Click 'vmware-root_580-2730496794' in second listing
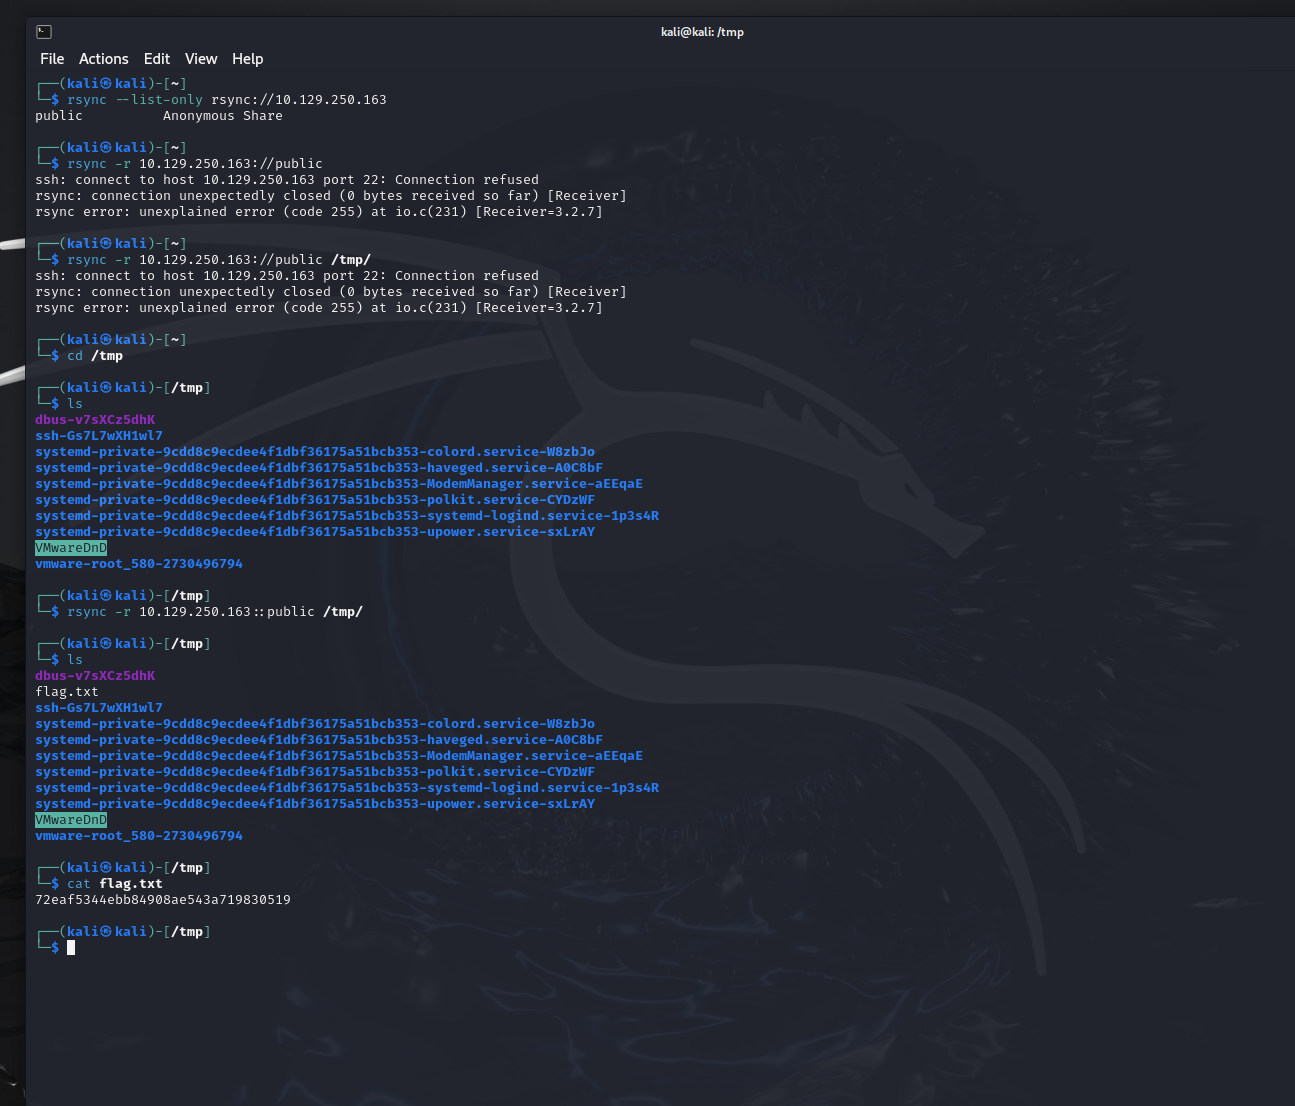The height and width of the screenshot is (1106, 1295). coord(139,836)
